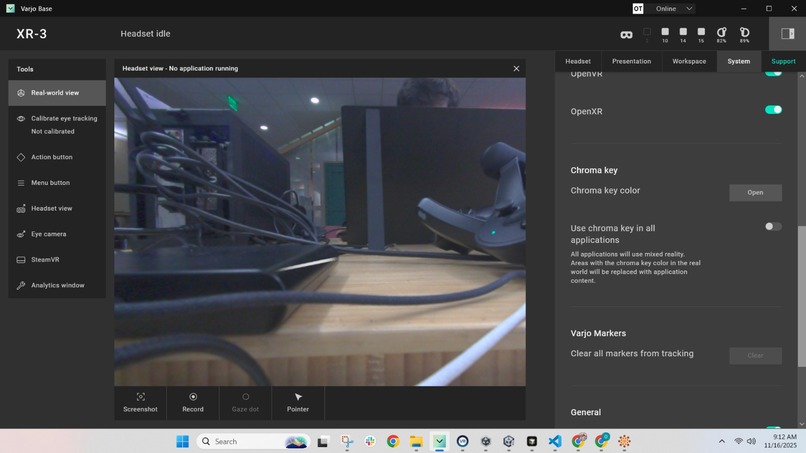Open Chroma key color settings
806x453 pixels.
click(x=755, y=192)
